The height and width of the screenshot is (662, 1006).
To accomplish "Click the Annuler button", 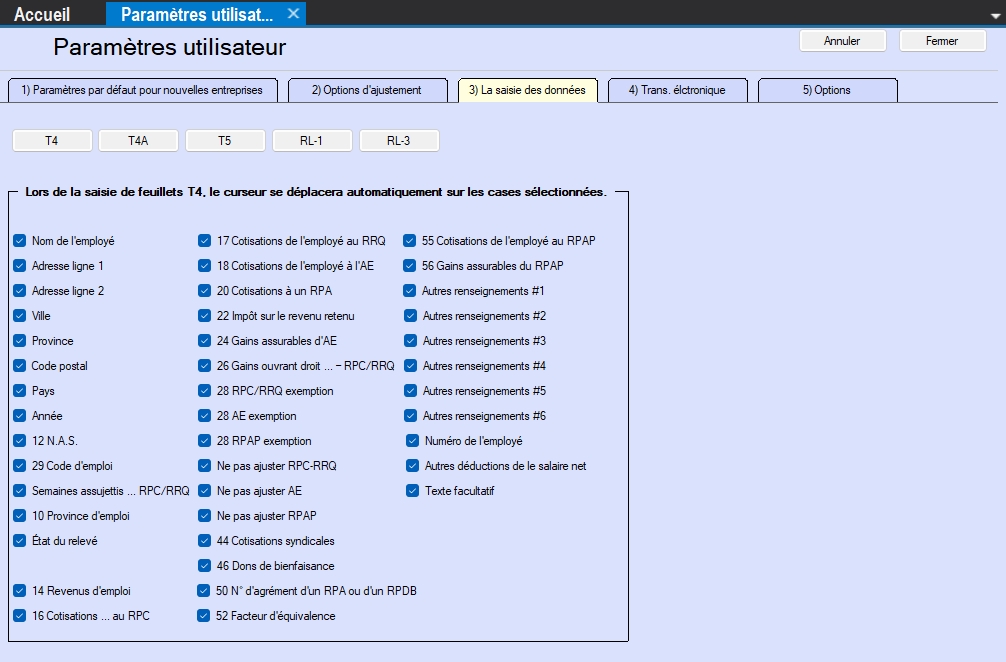I will 842,41.
